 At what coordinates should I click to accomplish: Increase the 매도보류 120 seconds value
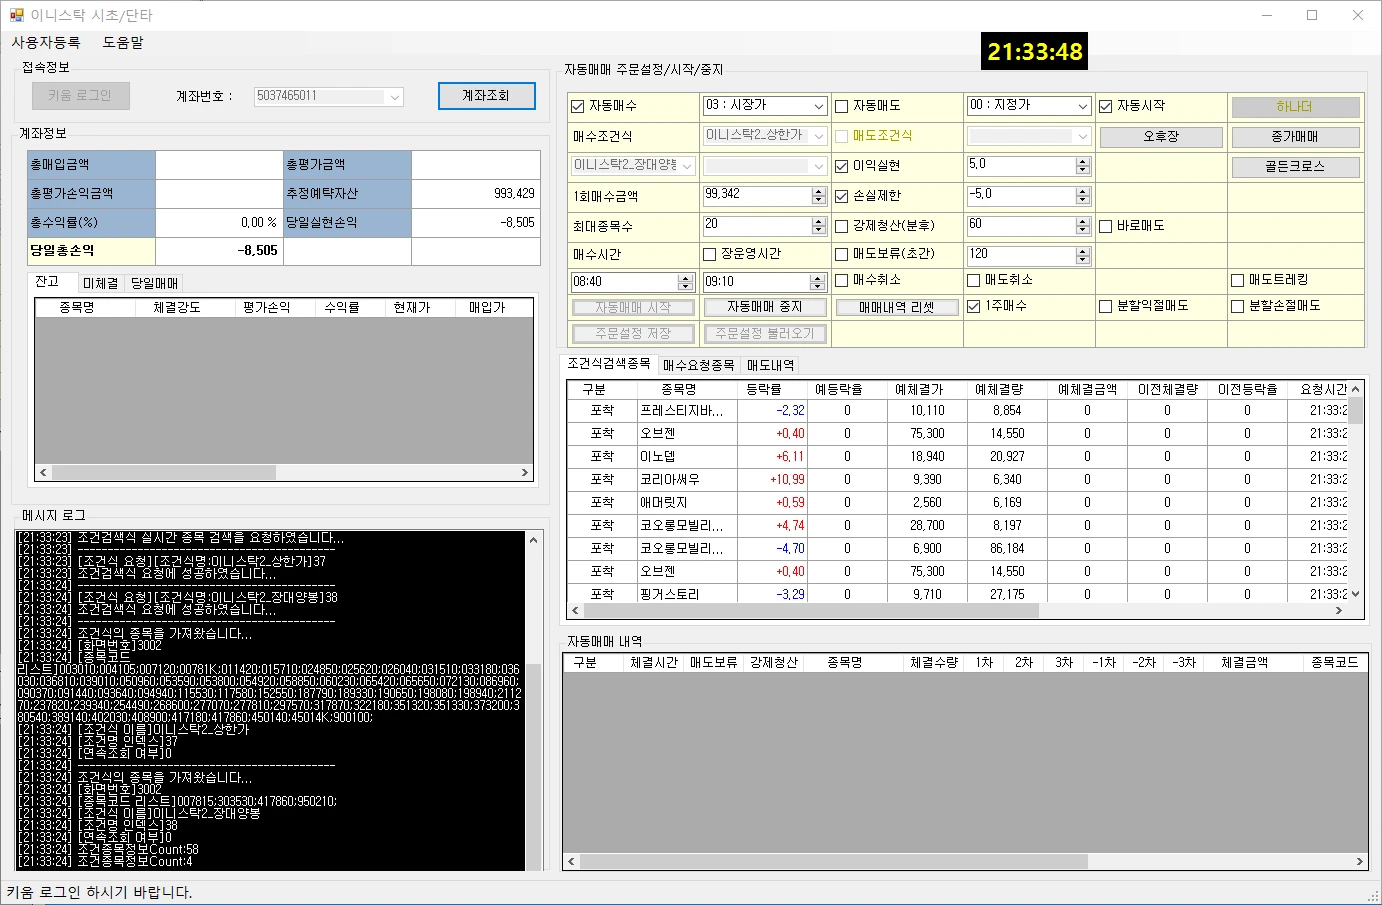click(1083, 251)
